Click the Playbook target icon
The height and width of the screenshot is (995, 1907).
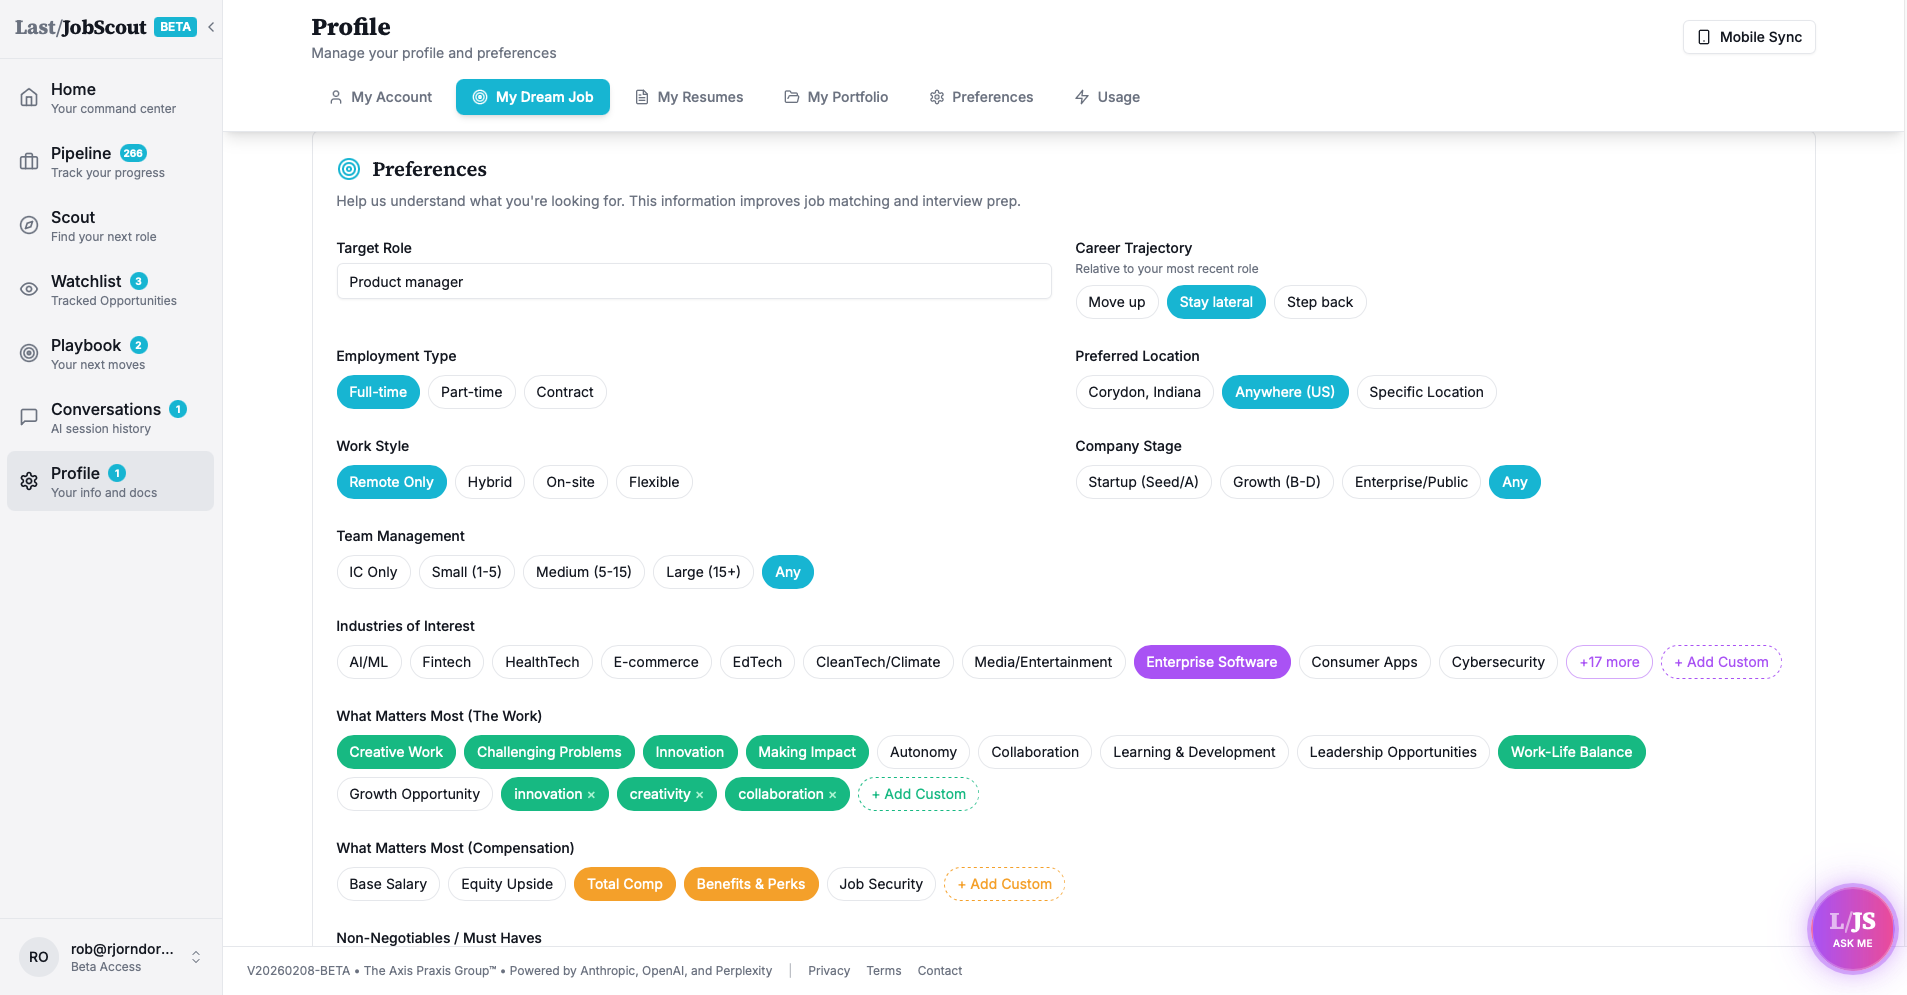point(29,352)
